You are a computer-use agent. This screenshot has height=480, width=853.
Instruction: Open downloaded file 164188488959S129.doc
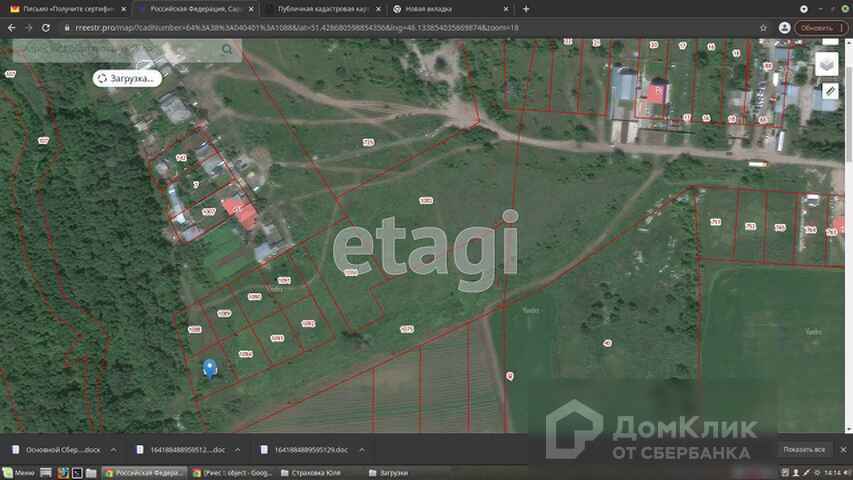305,450
